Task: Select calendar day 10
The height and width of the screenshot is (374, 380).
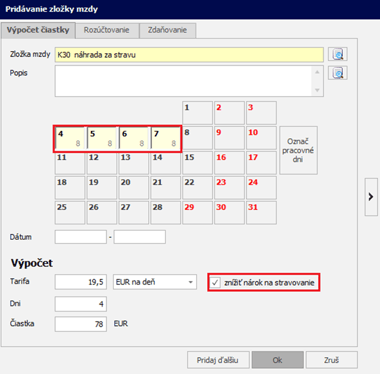Action: (261, 138)
